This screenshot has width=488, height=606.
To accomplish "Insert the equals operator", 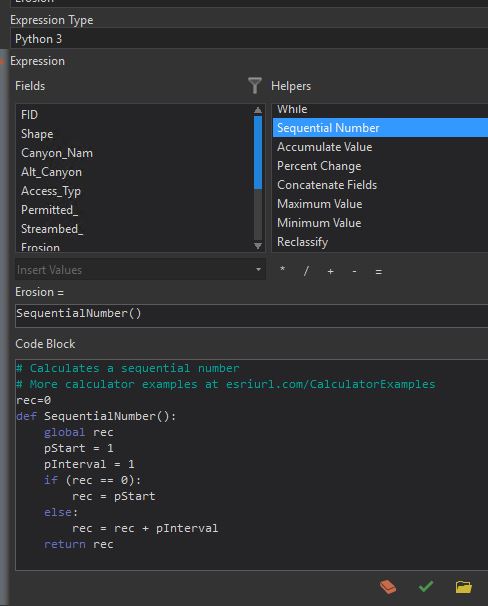I will pos(379,272).
